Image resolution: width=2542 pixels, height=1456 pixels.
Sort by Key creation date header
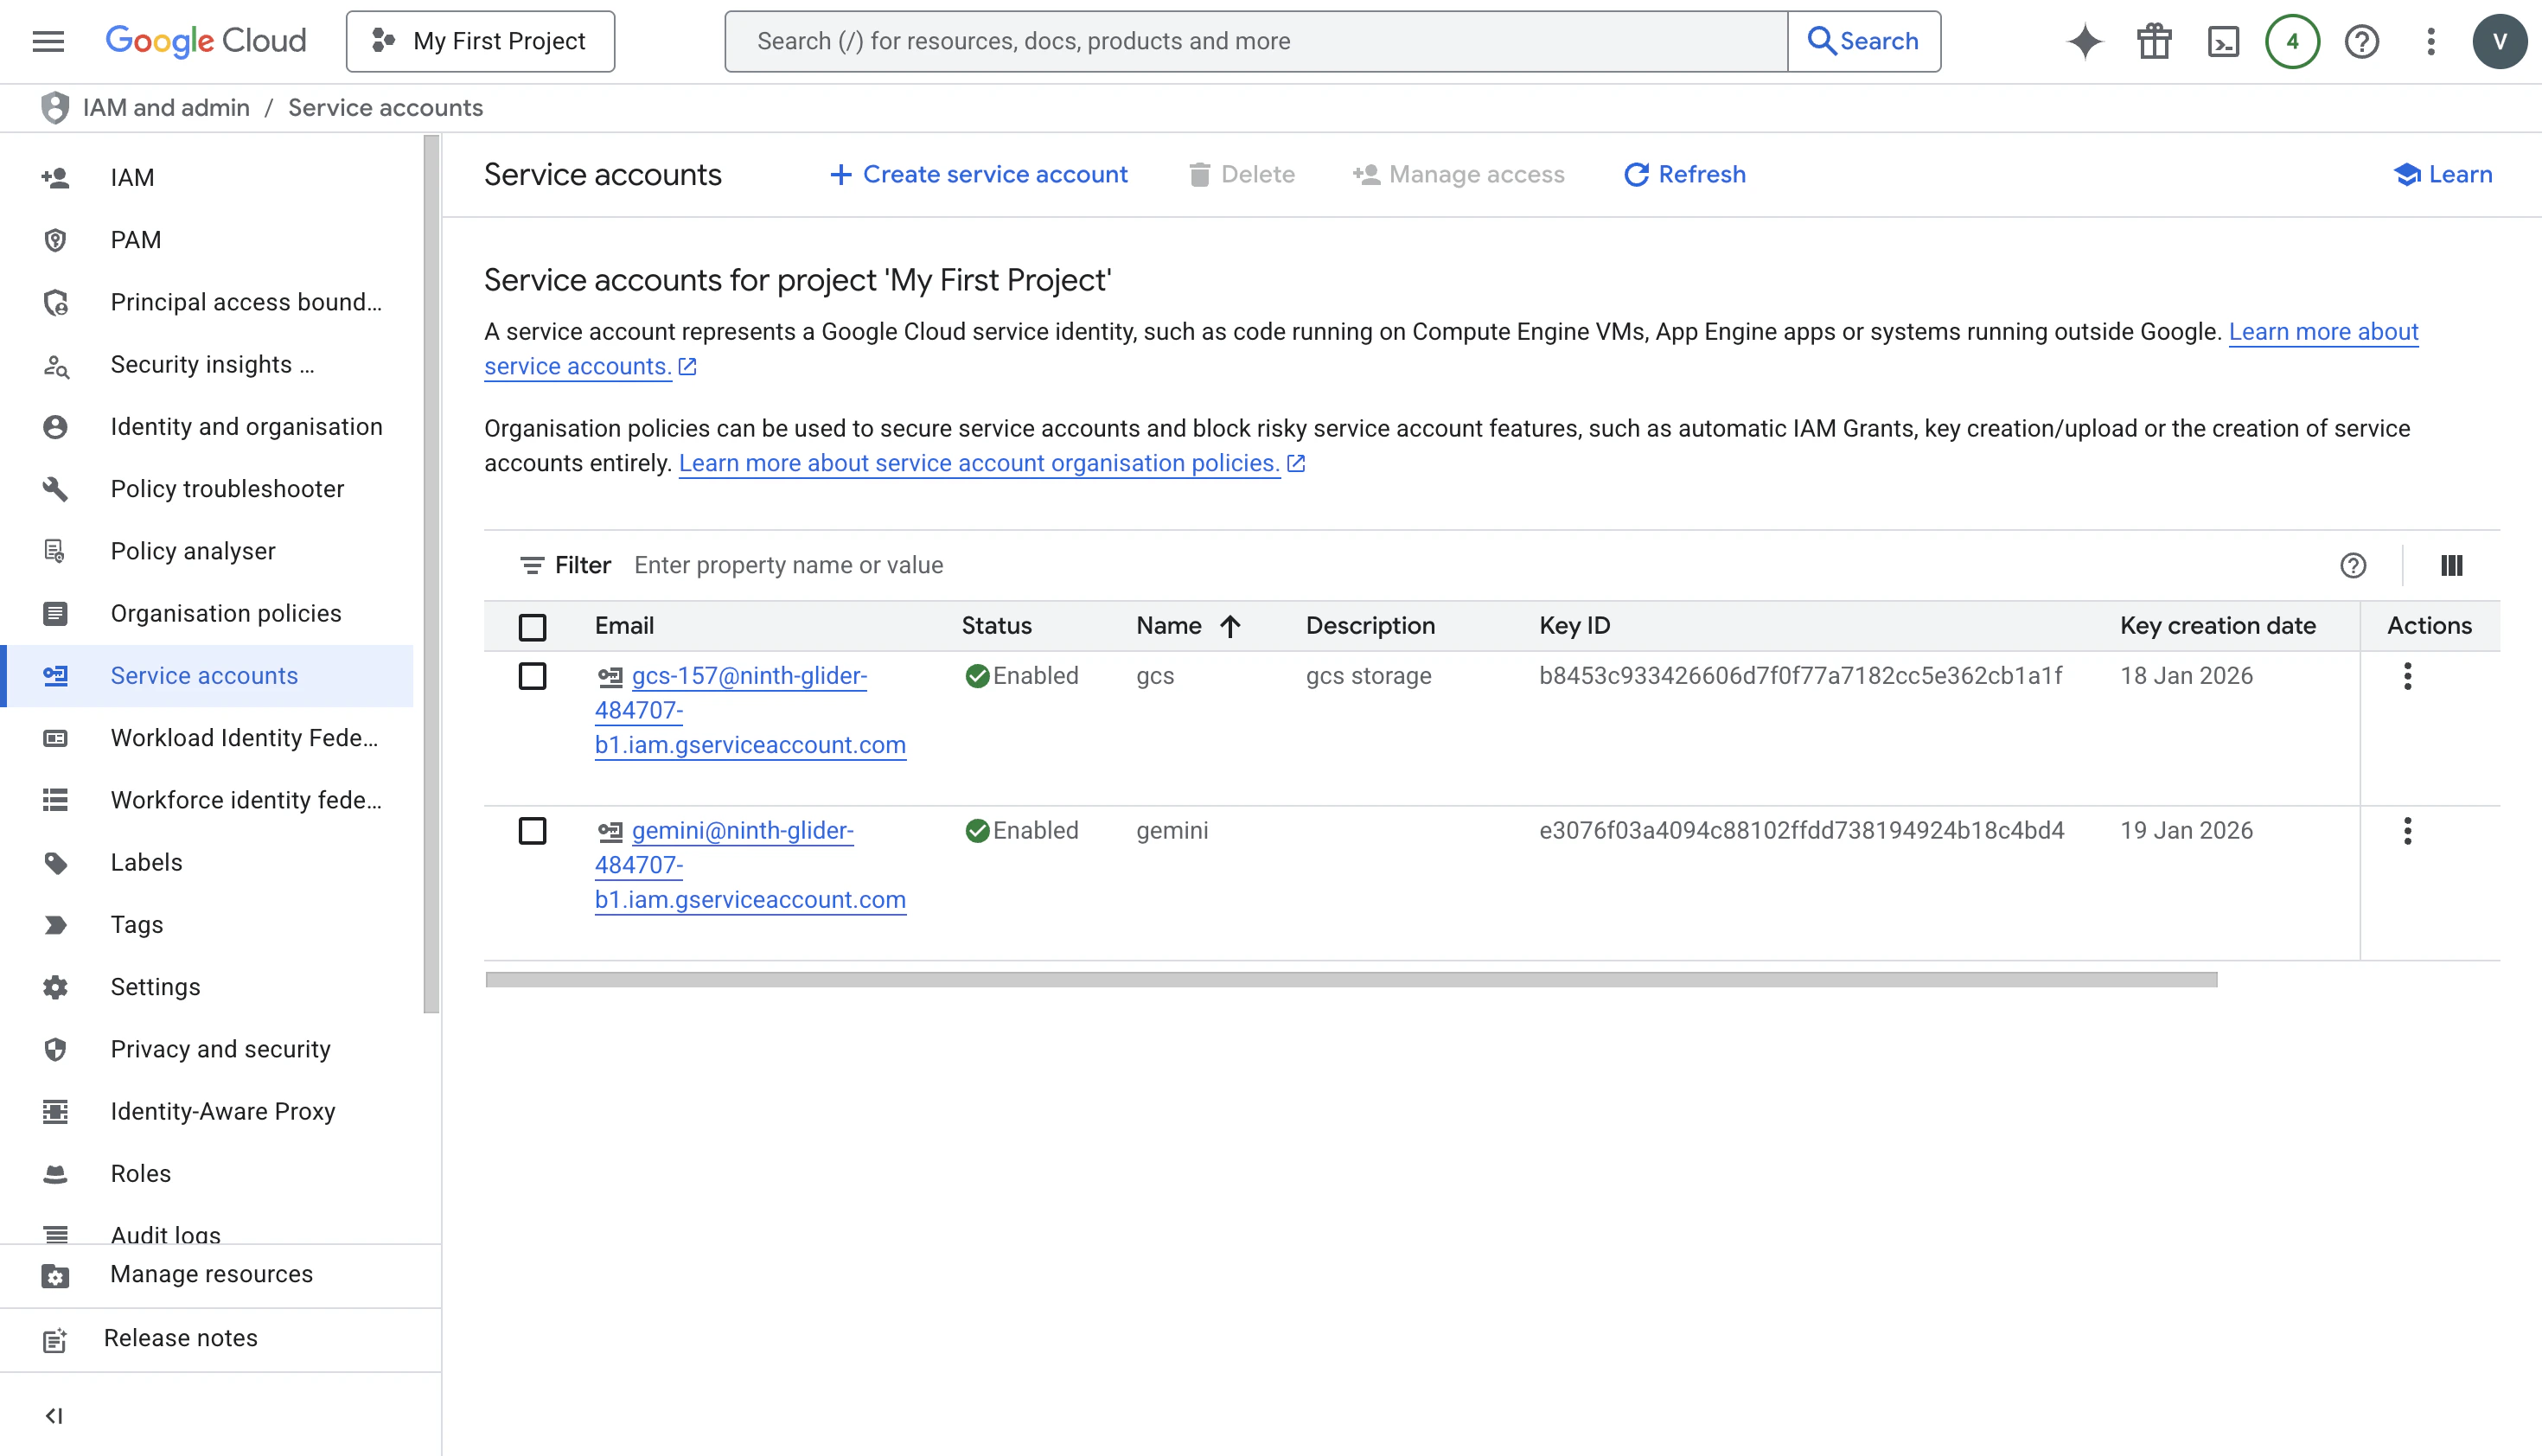(2218, 626)
